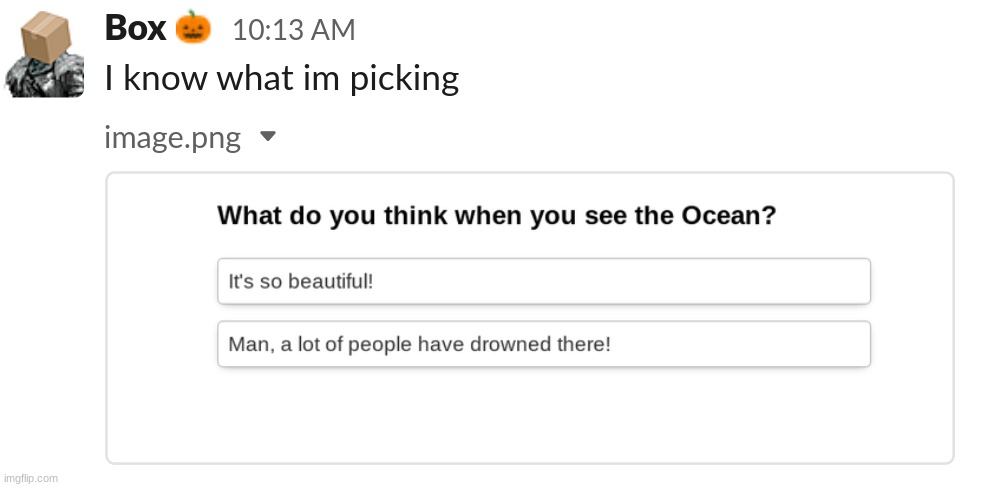
Task: Click the Ocean question heading
Action: tap(497, 215)
